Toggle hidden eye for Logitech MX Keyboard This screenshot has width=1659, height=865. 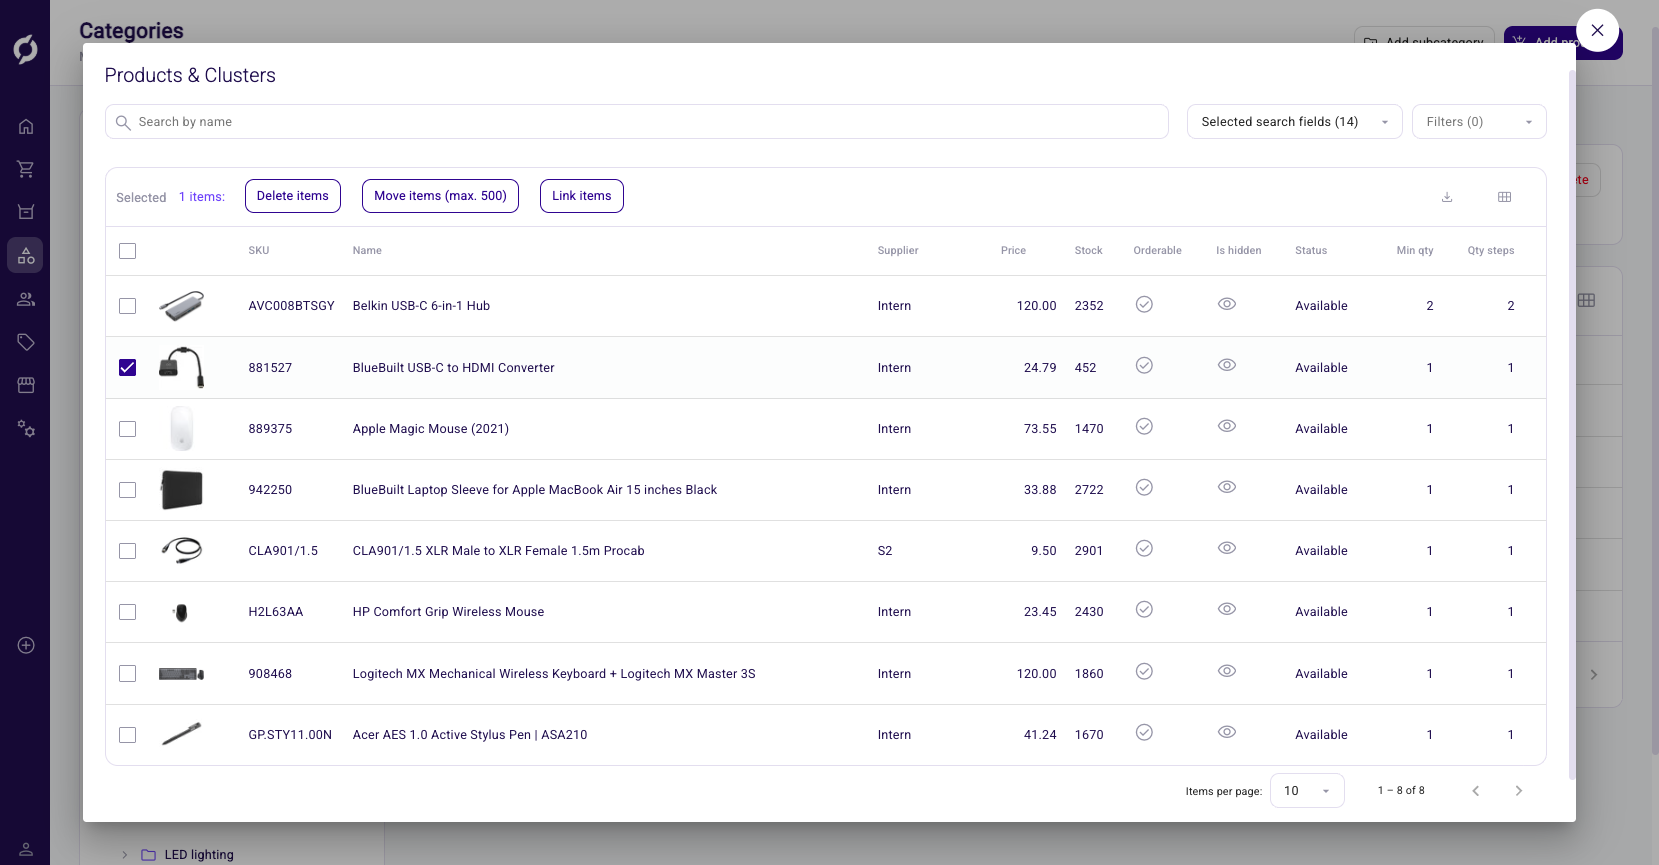pos(1227,671)
